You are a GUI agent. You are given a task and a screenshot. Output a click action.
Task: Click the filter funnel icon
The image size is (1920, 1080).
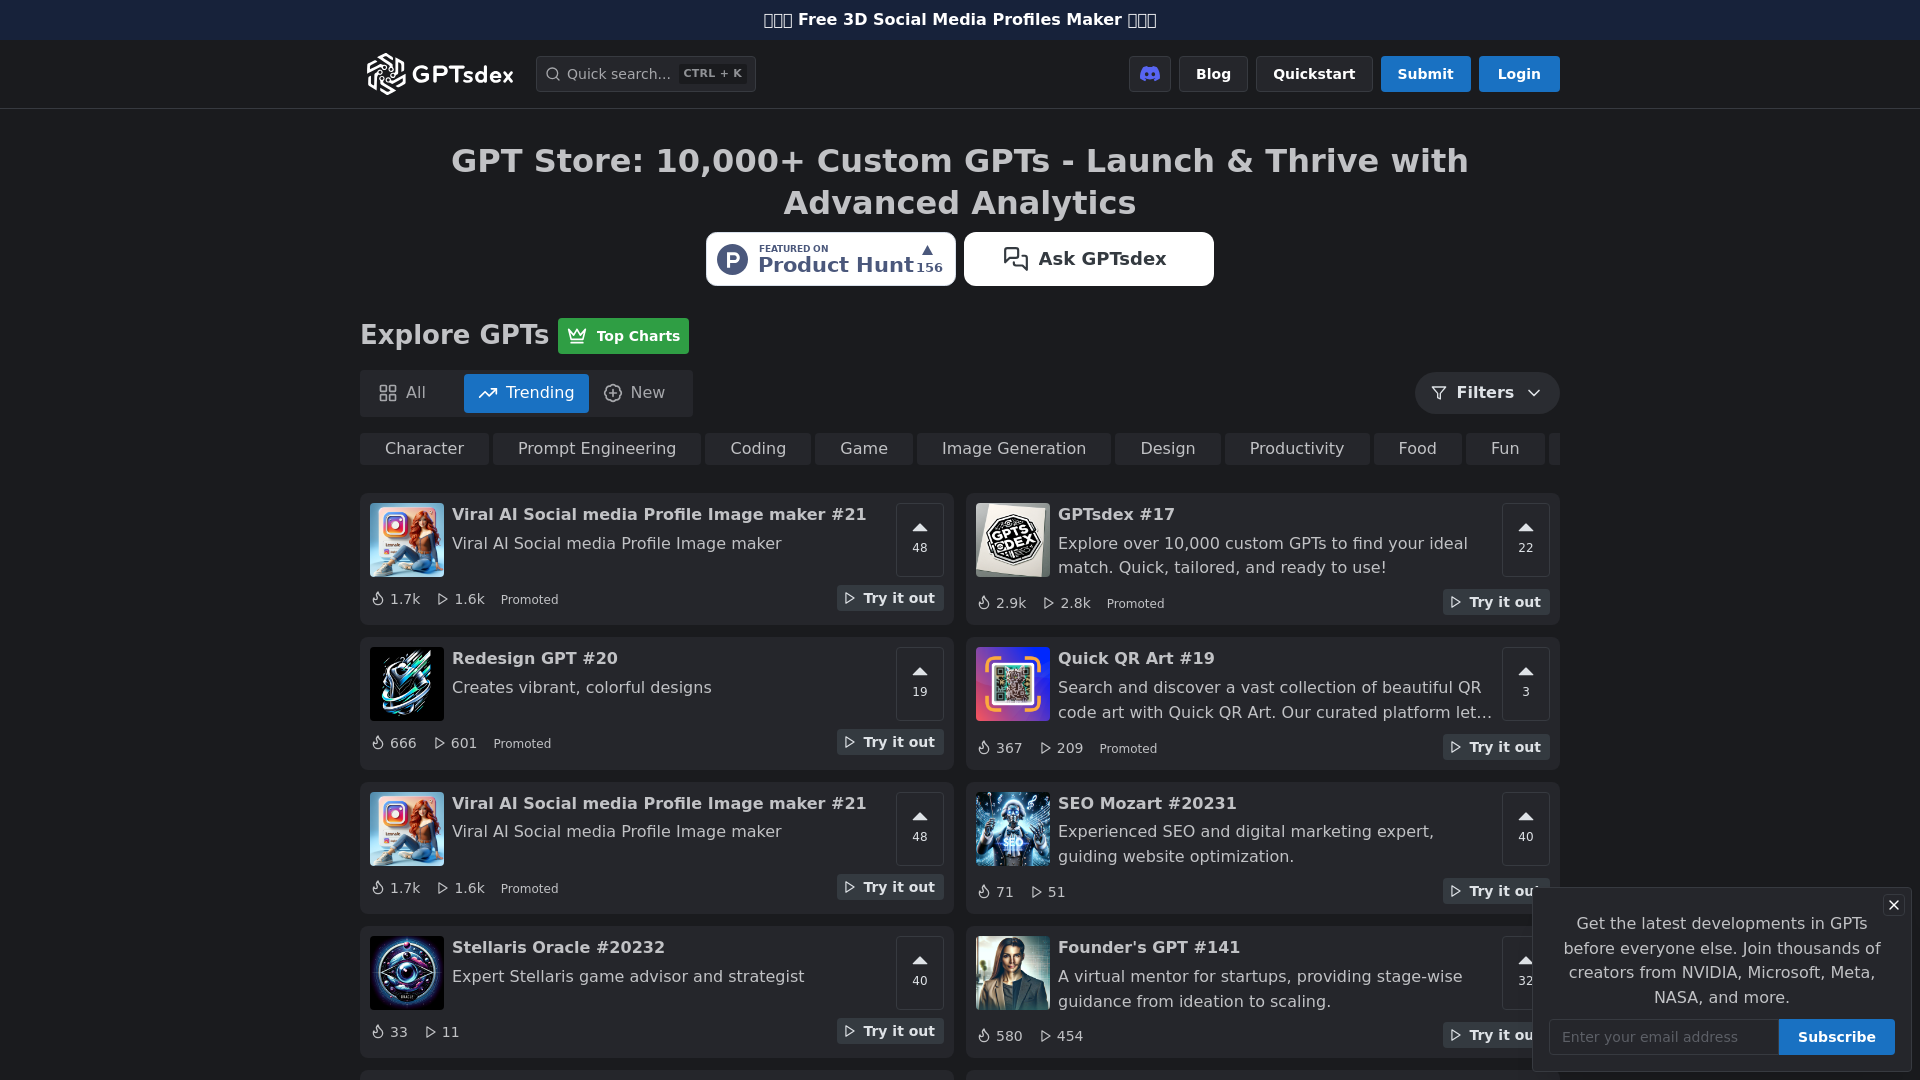1439,393
